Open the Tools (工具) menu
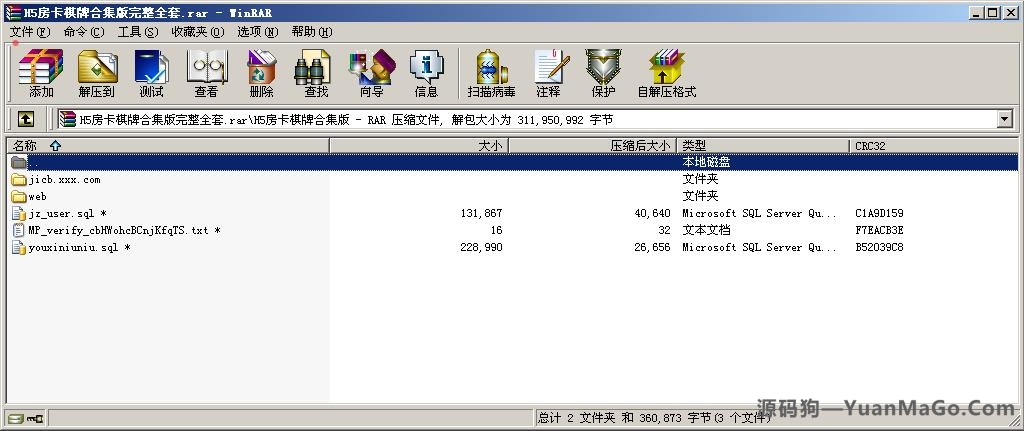Image resolution: width=1024 pixels, height=431 pixels. pyautogui.click(x=138, y=32)
